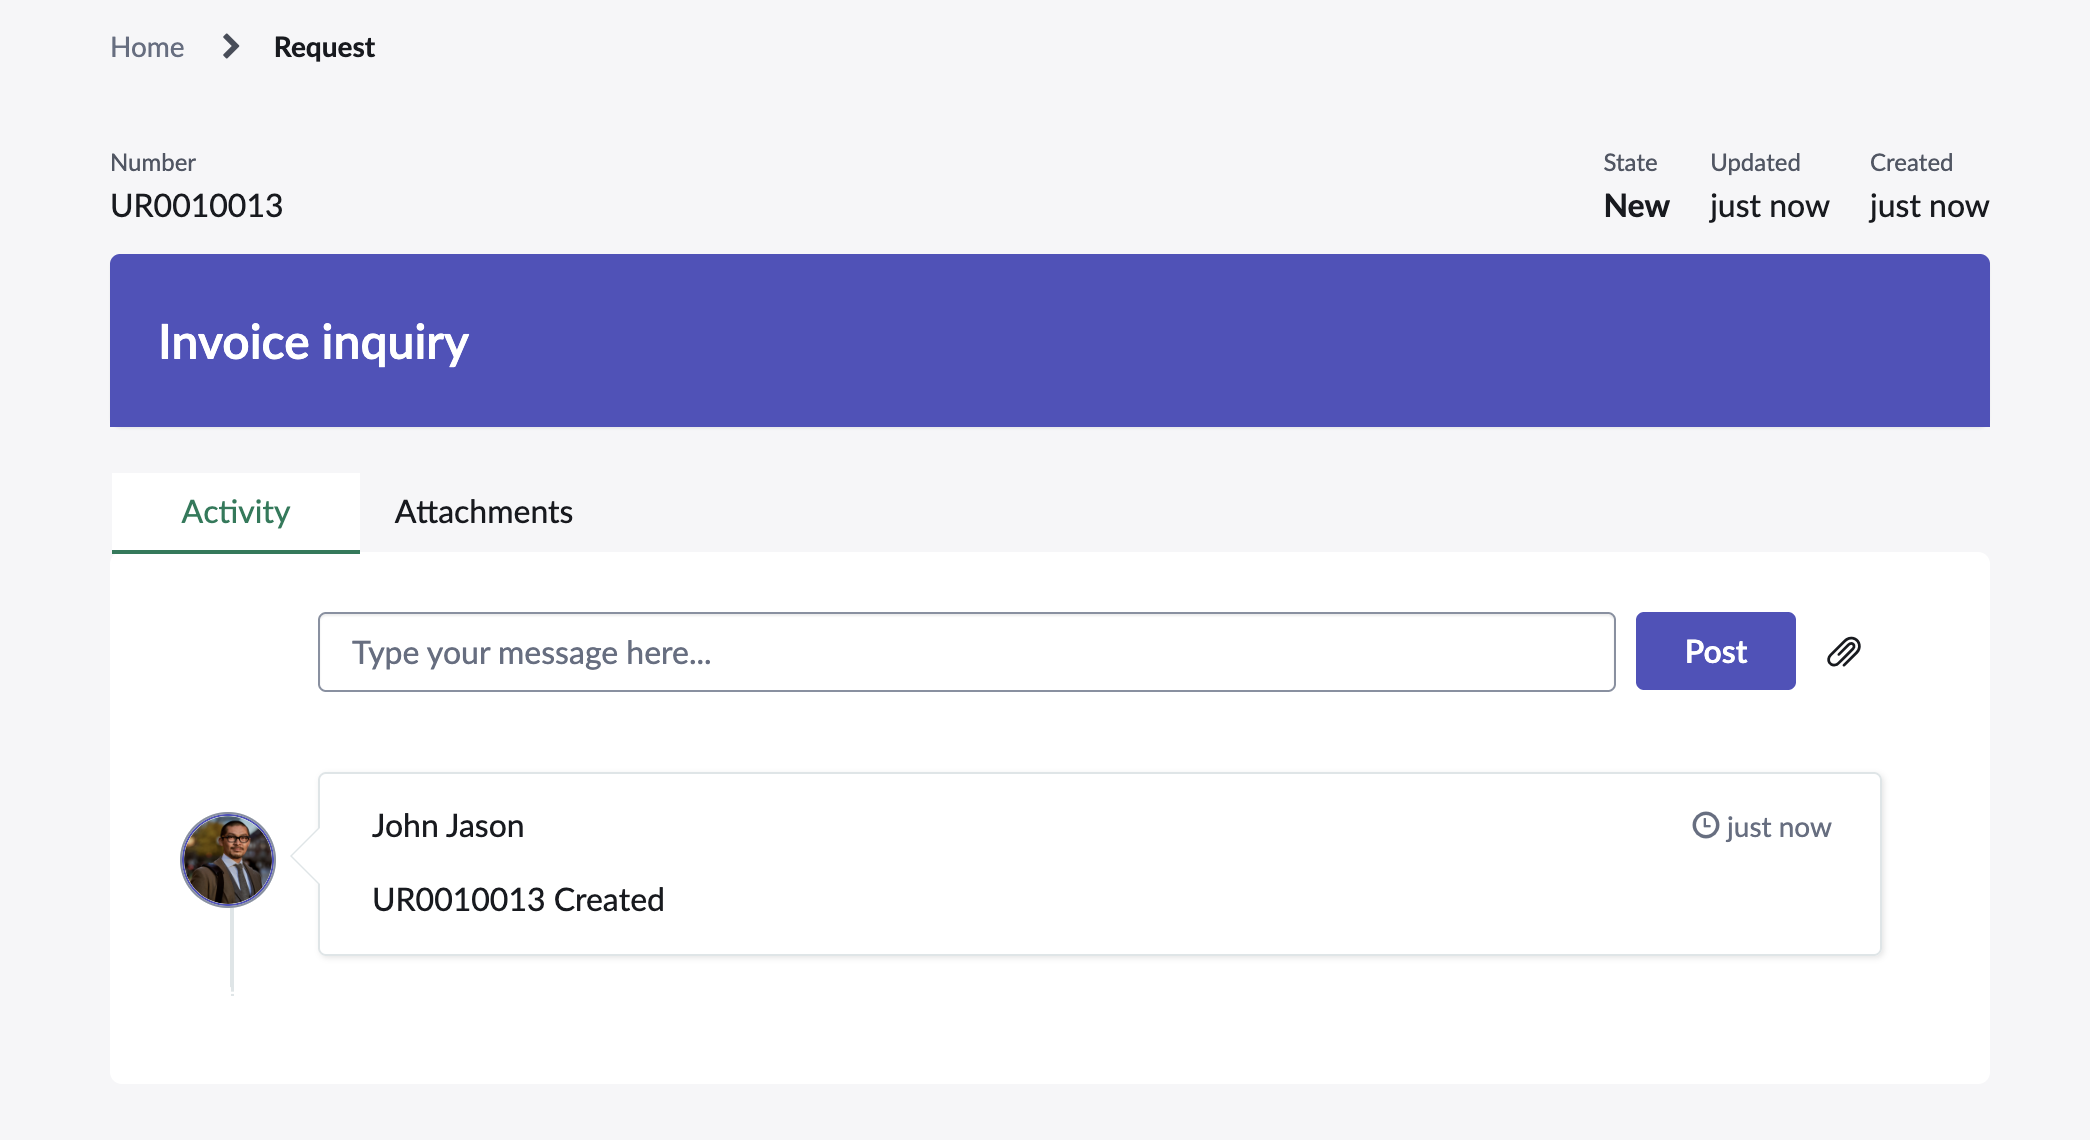Image resolution: width=2090 pixels, height=1140 pixels.
Task: Open John Jason's avatar photo
Action: click(x=228, y=859)
